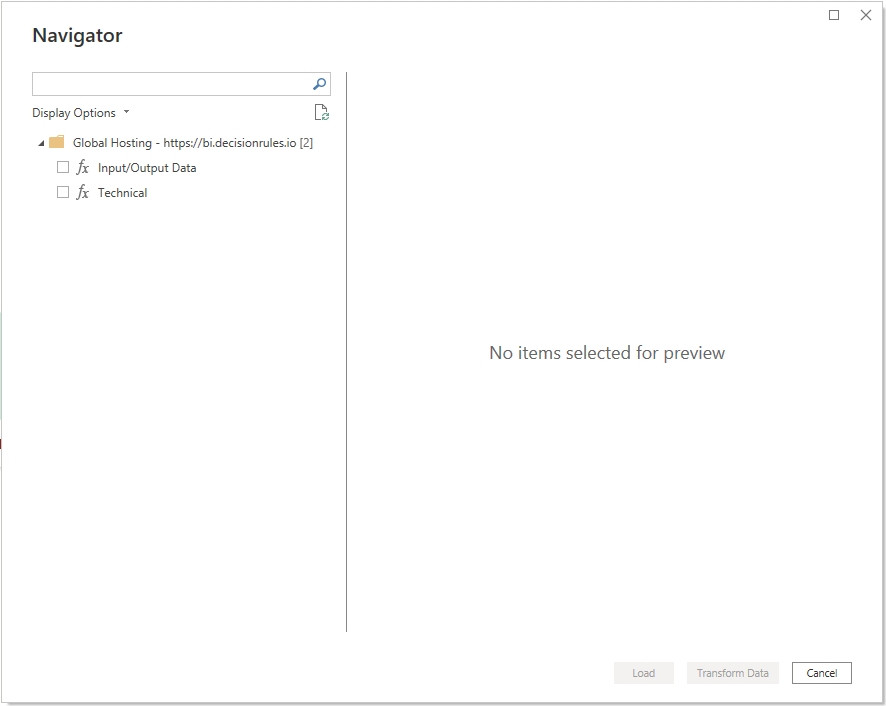Viewport: 886px width, 706px height.
Task: Select the Input/Output Data label
Action: pos(147,168)
